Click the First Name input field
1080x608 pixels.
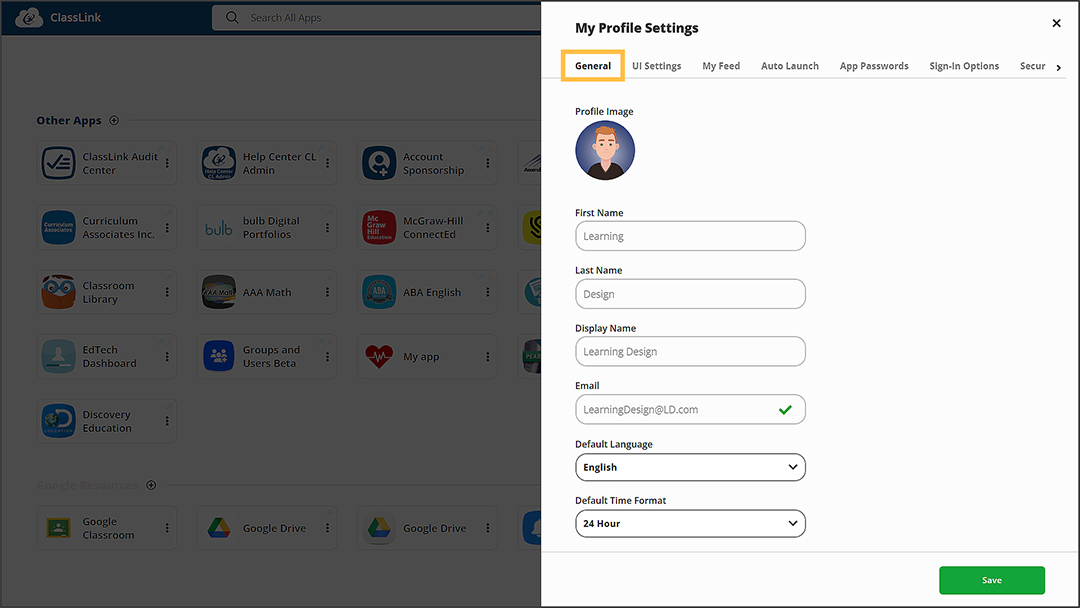(690, 236)
